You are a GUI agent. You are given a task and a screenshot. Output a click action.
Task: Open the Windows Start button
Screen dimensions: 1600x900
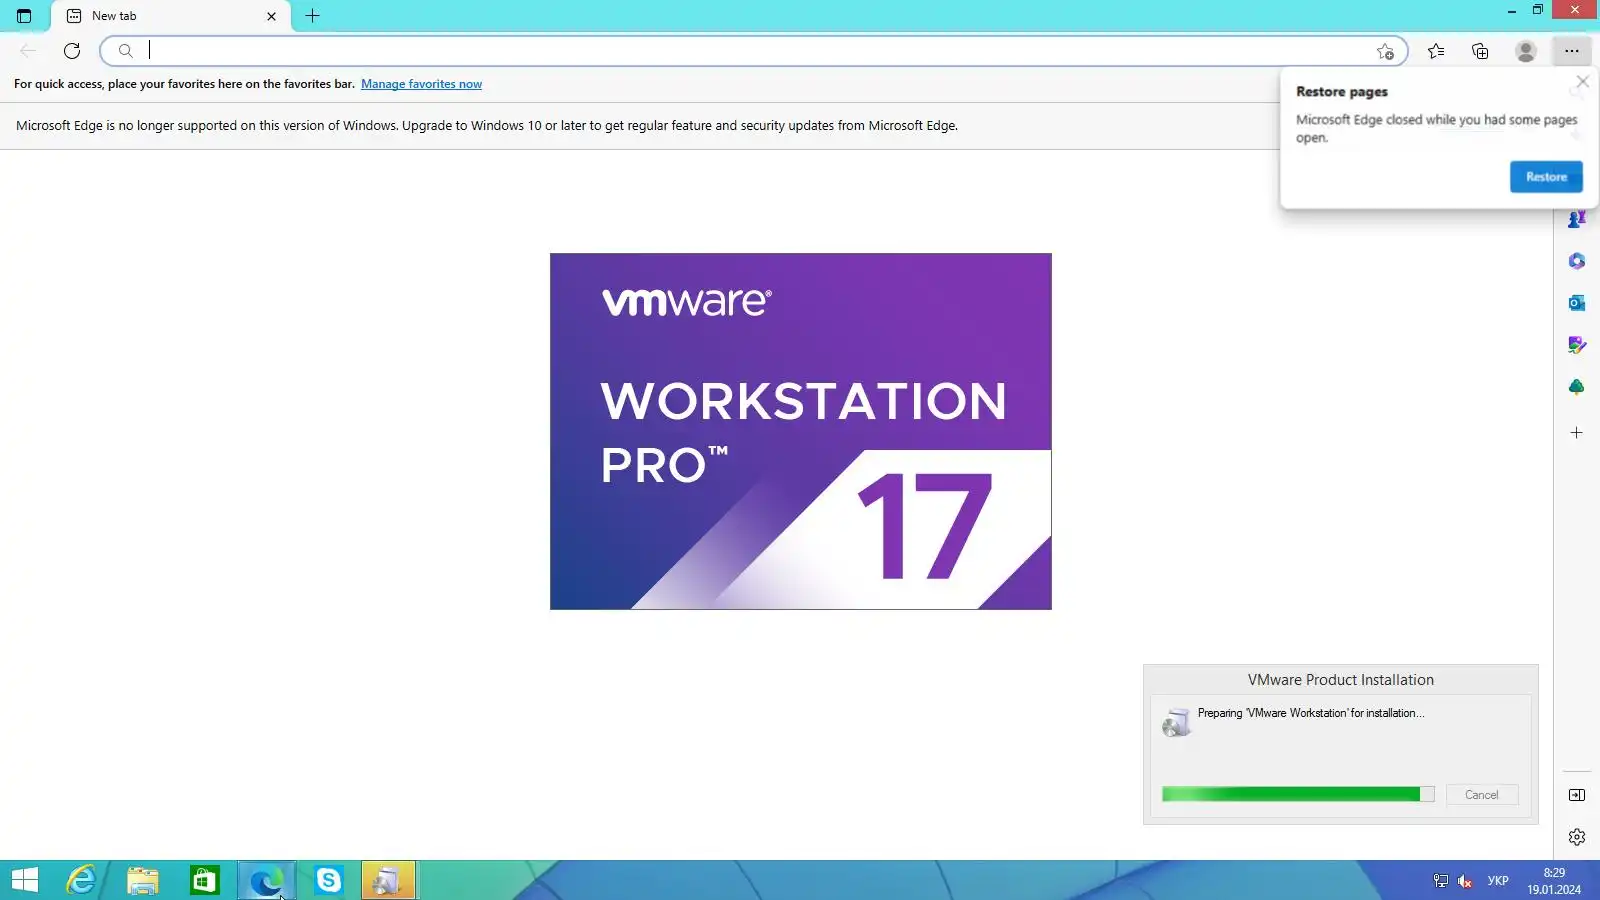click(x=25, y=880)
